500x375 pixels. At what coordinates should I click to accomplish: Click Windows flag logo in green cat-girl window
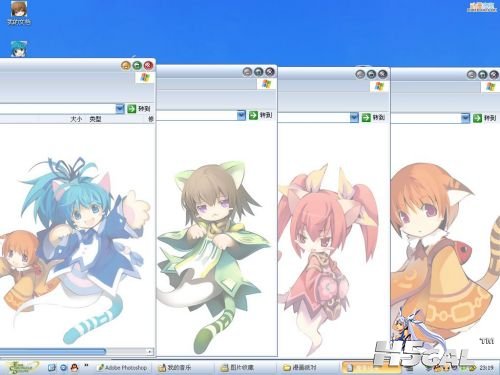(x=266, y=83)
